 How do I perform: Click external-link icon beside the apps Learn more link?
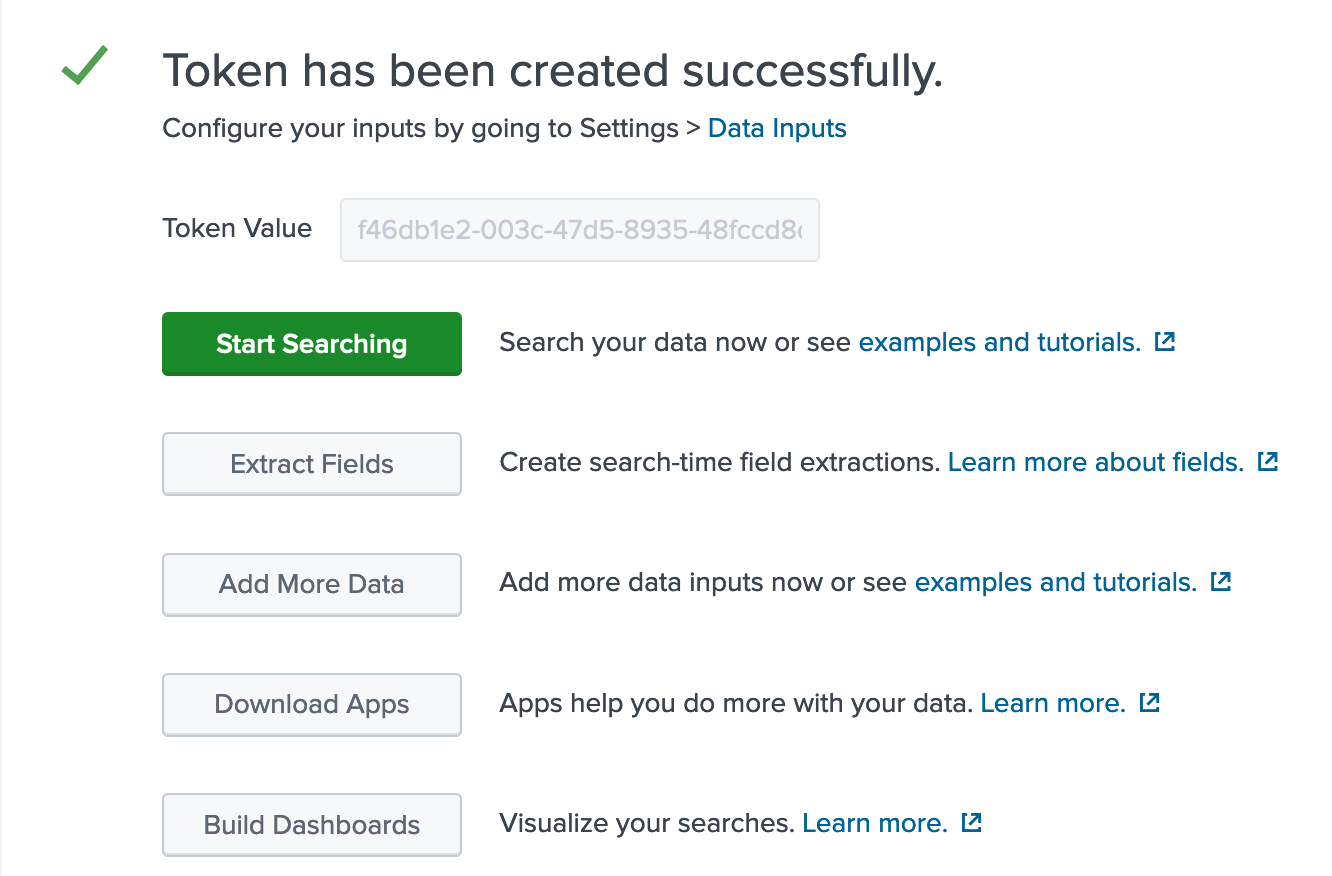(x=1150, y=703)
